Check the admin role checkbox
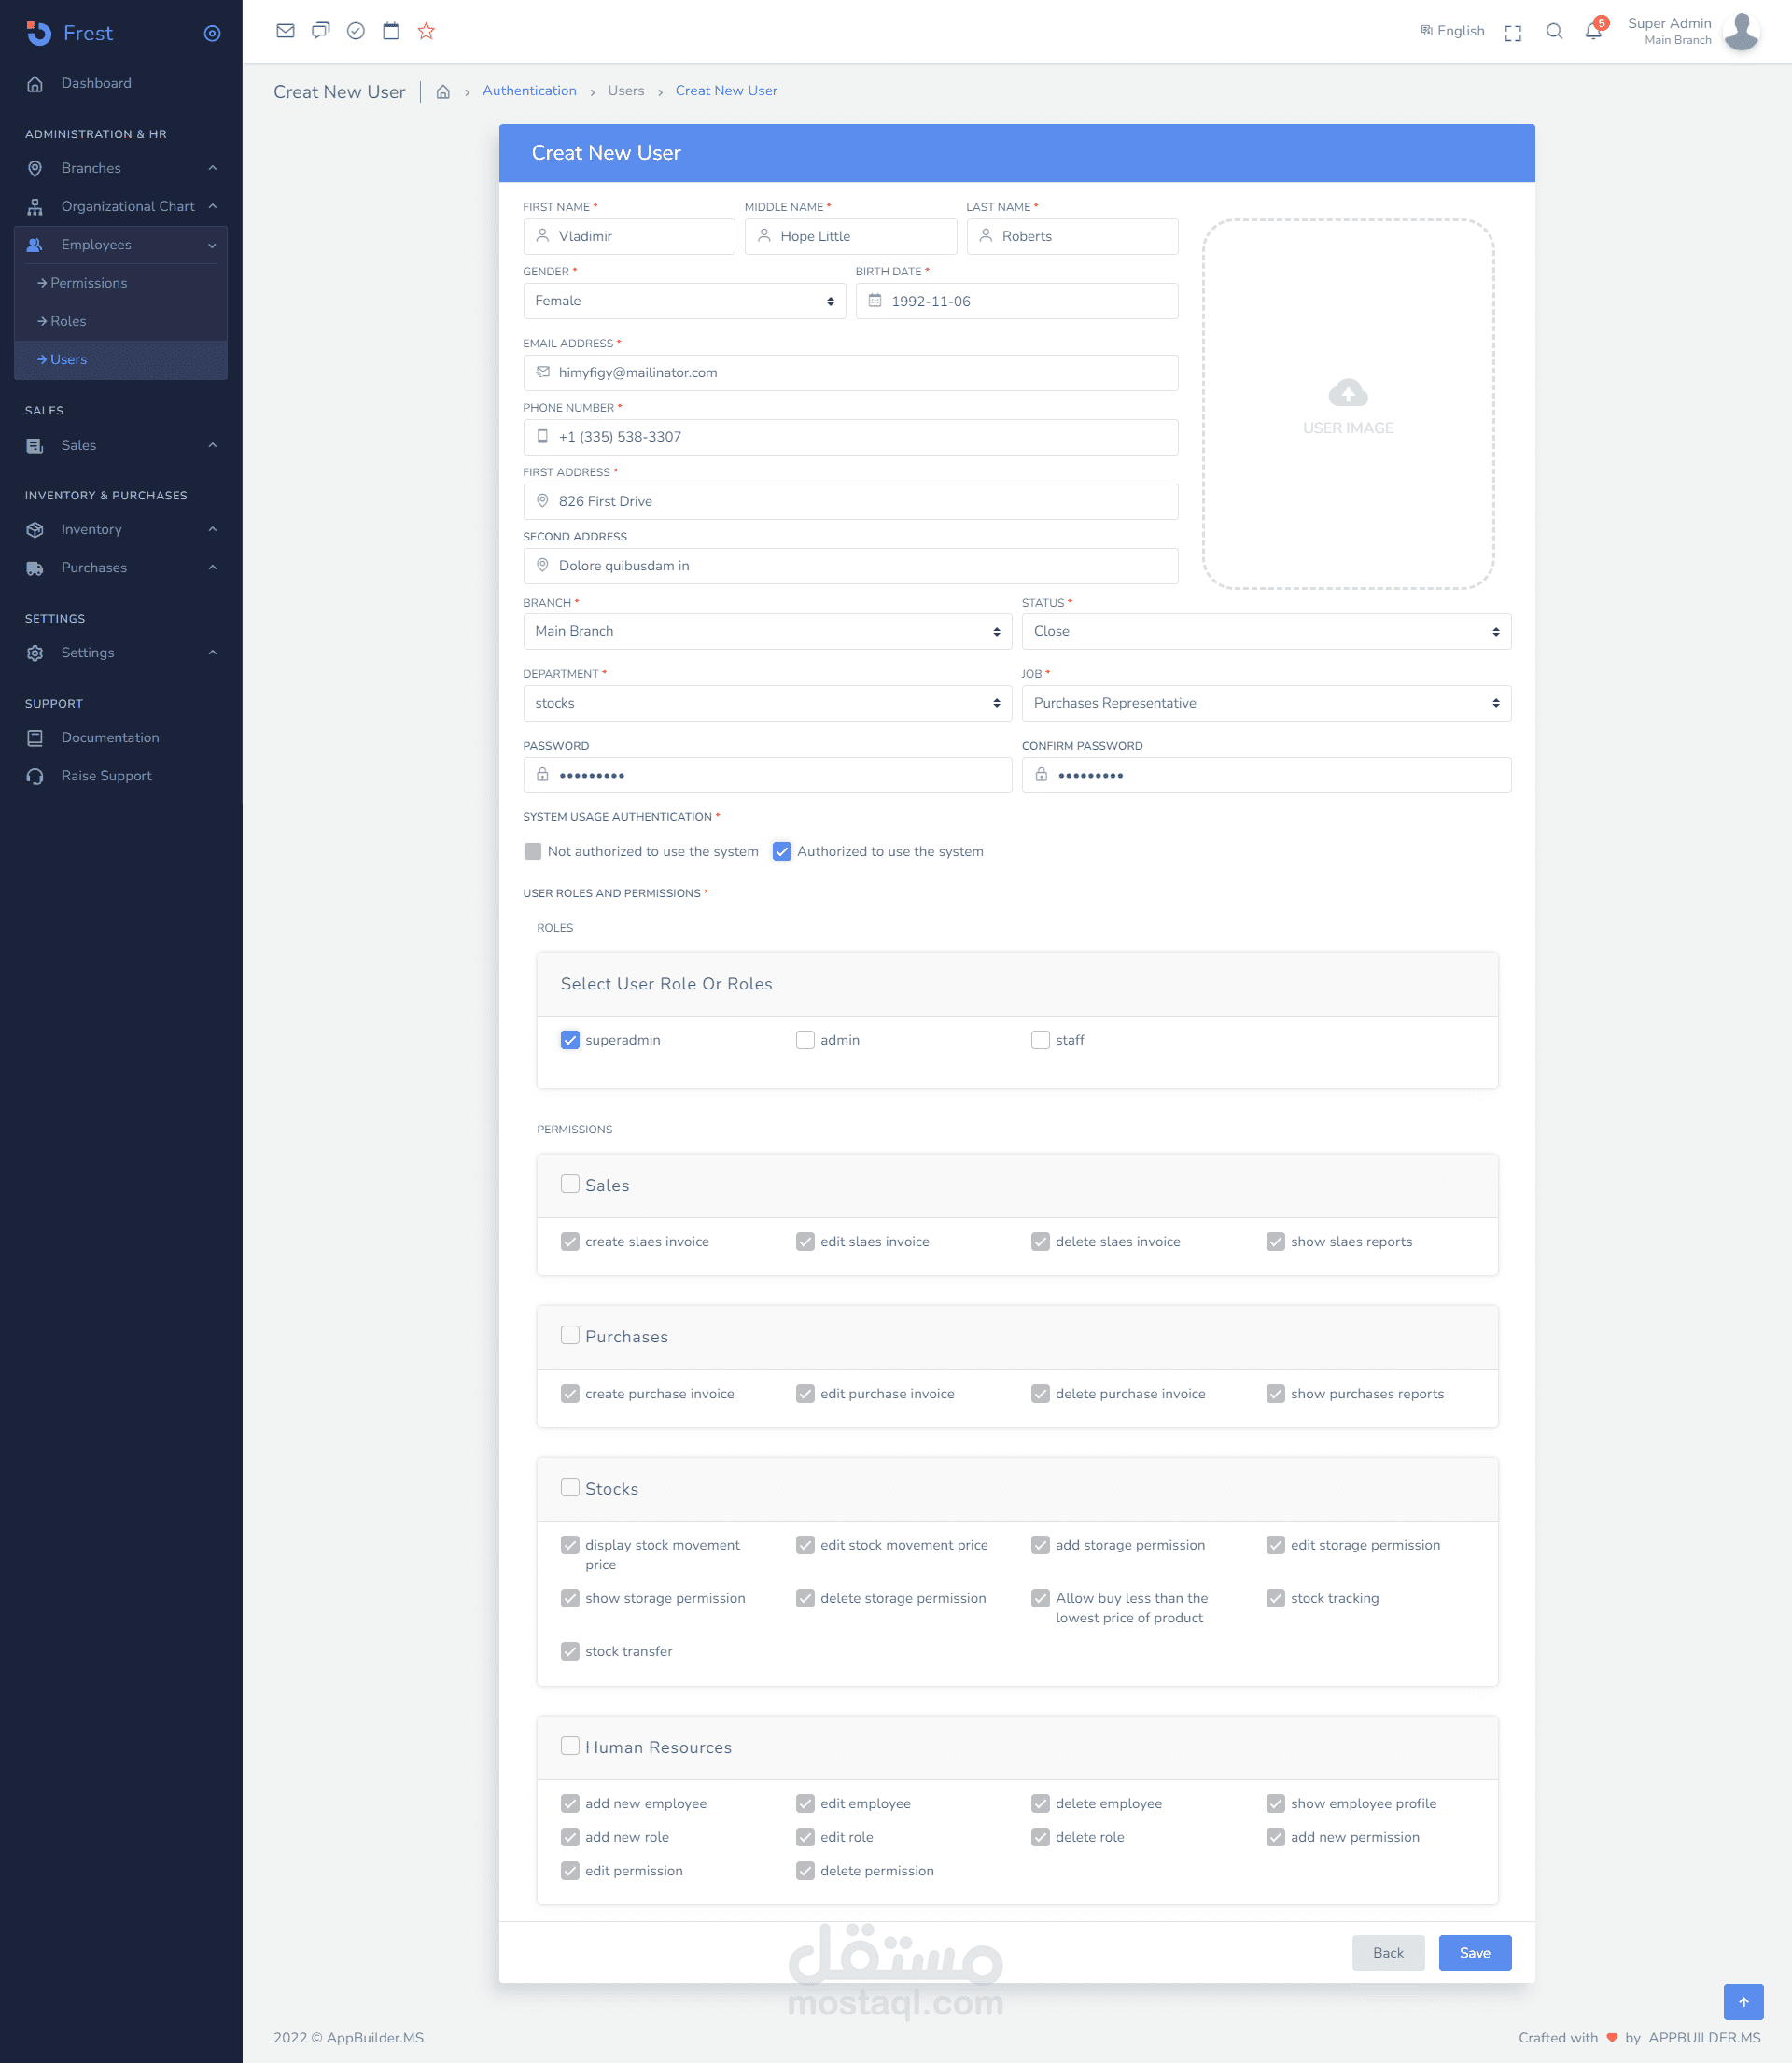This screenshot has height=2063, width=1792. coord(805,1040)
